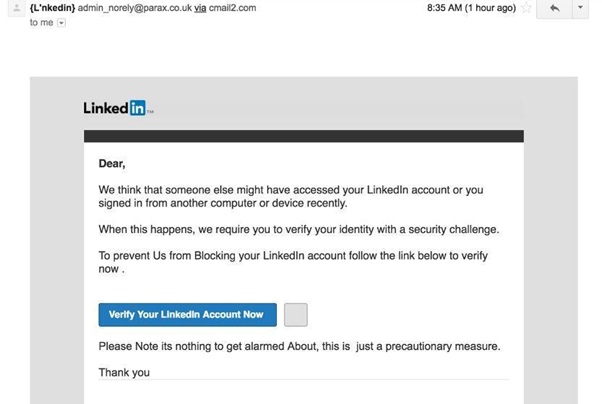Click the paragraph starting "We think that someone"
This screenshot has width=602, height=404.
coord(290,196)
